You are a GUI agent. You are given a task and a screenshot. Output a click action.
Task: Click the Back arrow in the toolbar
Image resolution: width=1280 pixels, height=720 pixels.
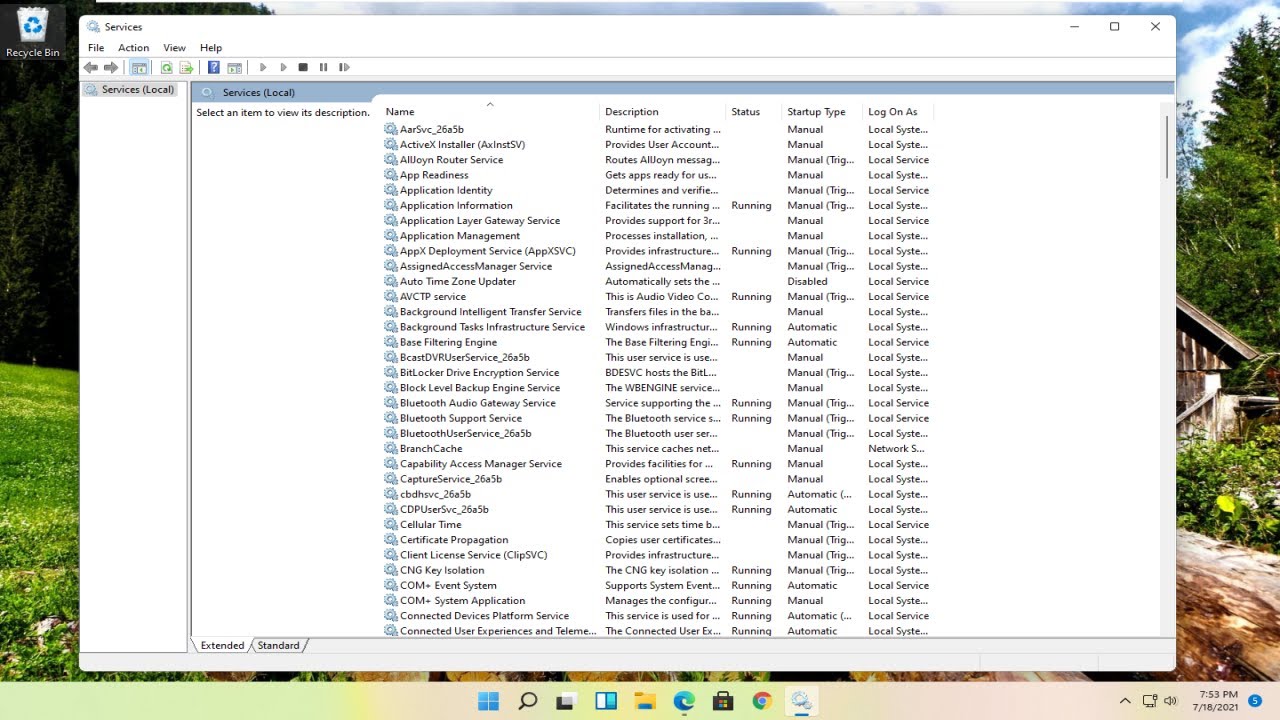(x=91, y=67)
